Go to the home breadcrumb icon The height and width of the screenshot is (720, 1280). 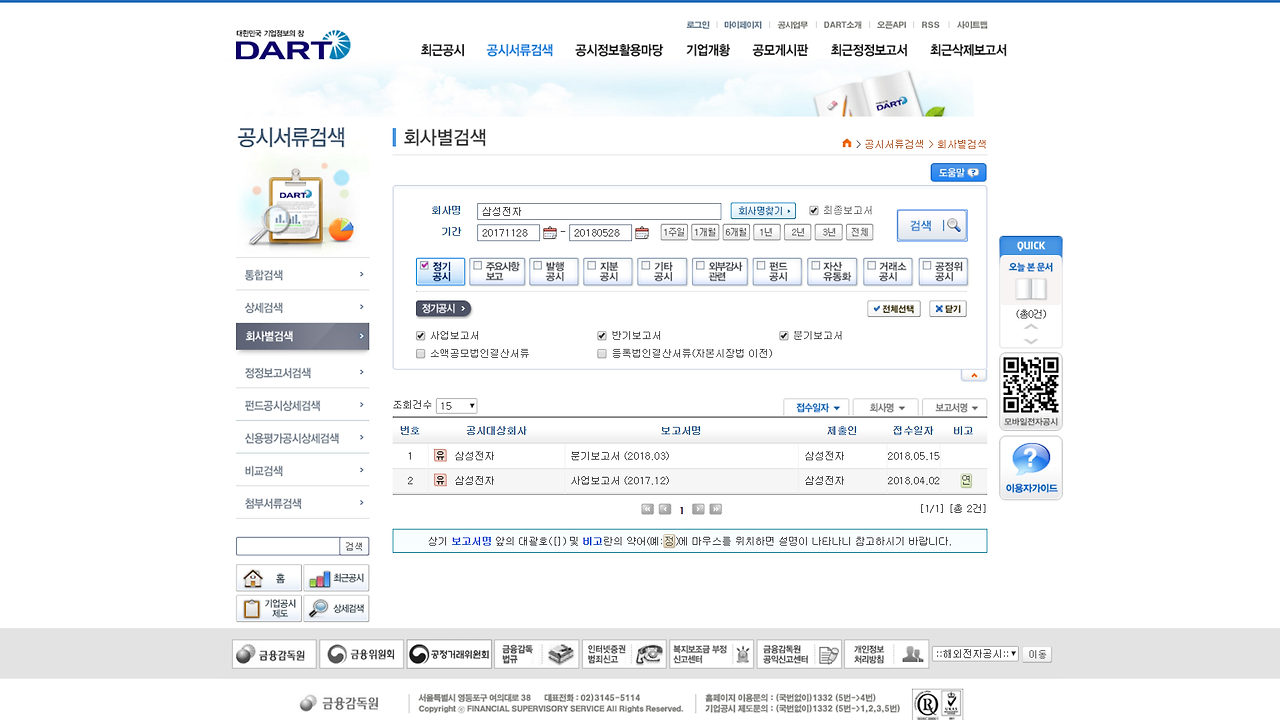tap(847, 144)
